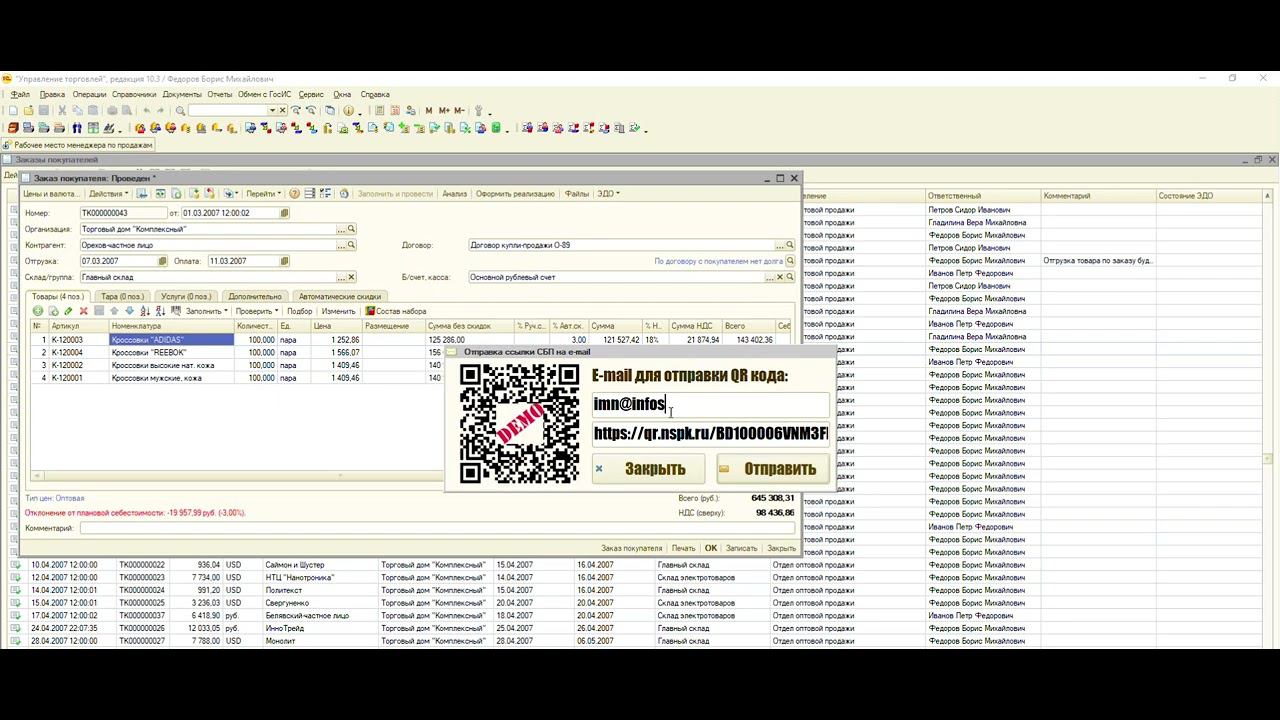Click the Cut scissors icon
1280x720 pixels.
pos(62,111)
